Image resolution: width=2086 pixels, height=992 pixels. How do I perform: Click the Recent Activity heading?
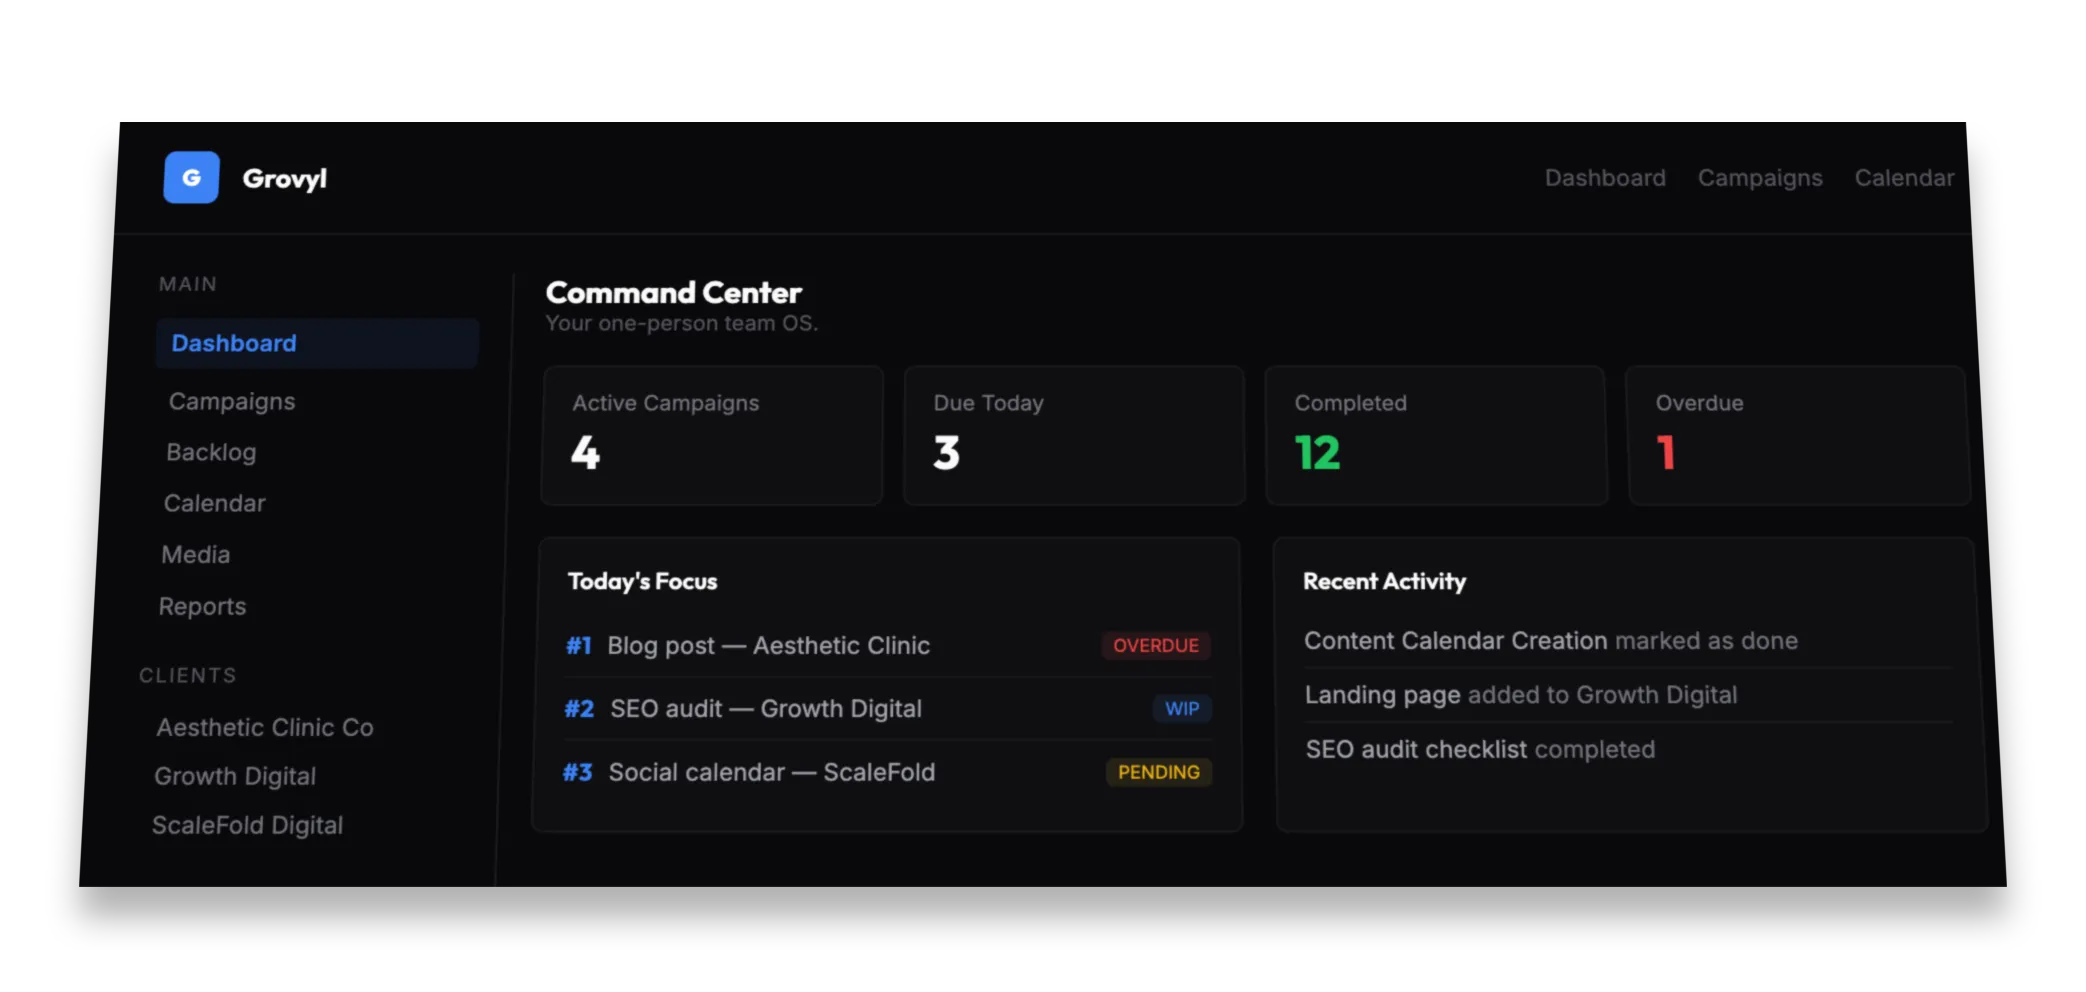click(1384, 581)
